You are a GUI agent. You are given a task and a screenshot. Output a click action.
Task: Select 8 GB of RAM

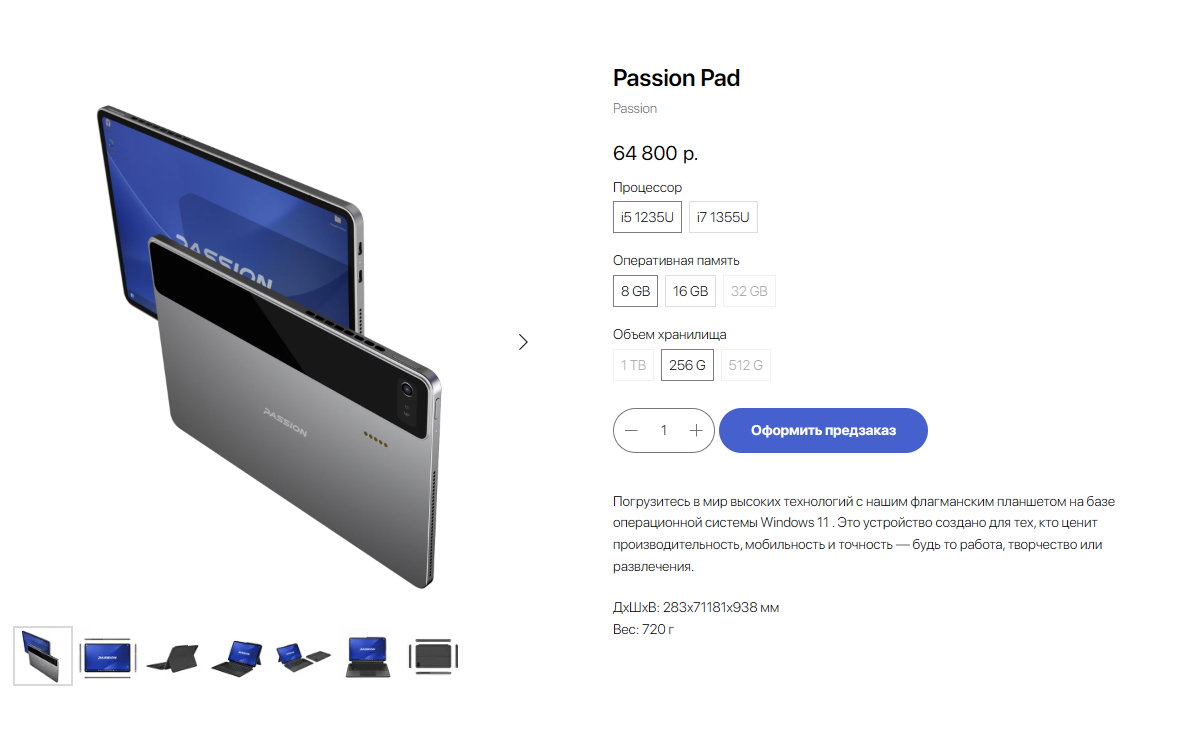[635, 292]
